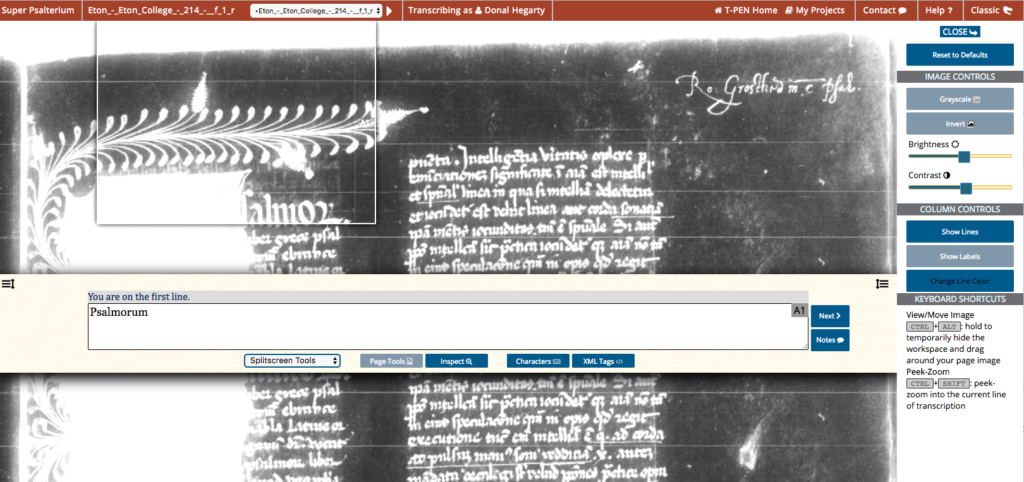
Task: Click Change Line Color button
Action: pos(959,281)
